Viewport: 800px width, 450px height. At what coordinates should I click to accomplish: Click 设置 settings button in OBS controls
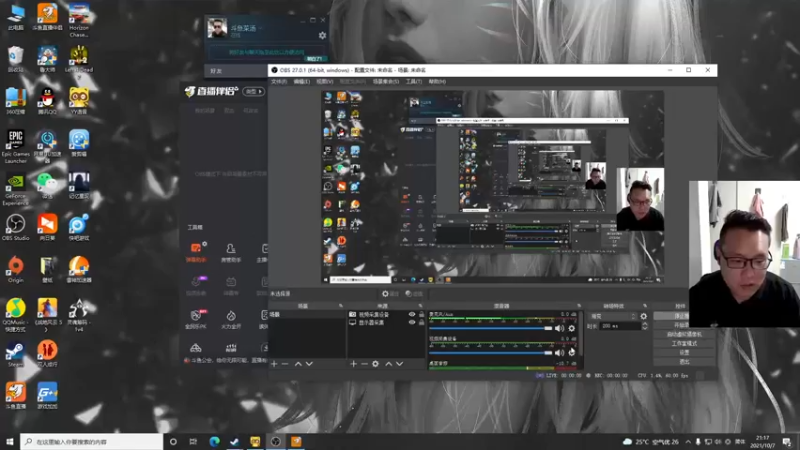click(x=684, y=353)
